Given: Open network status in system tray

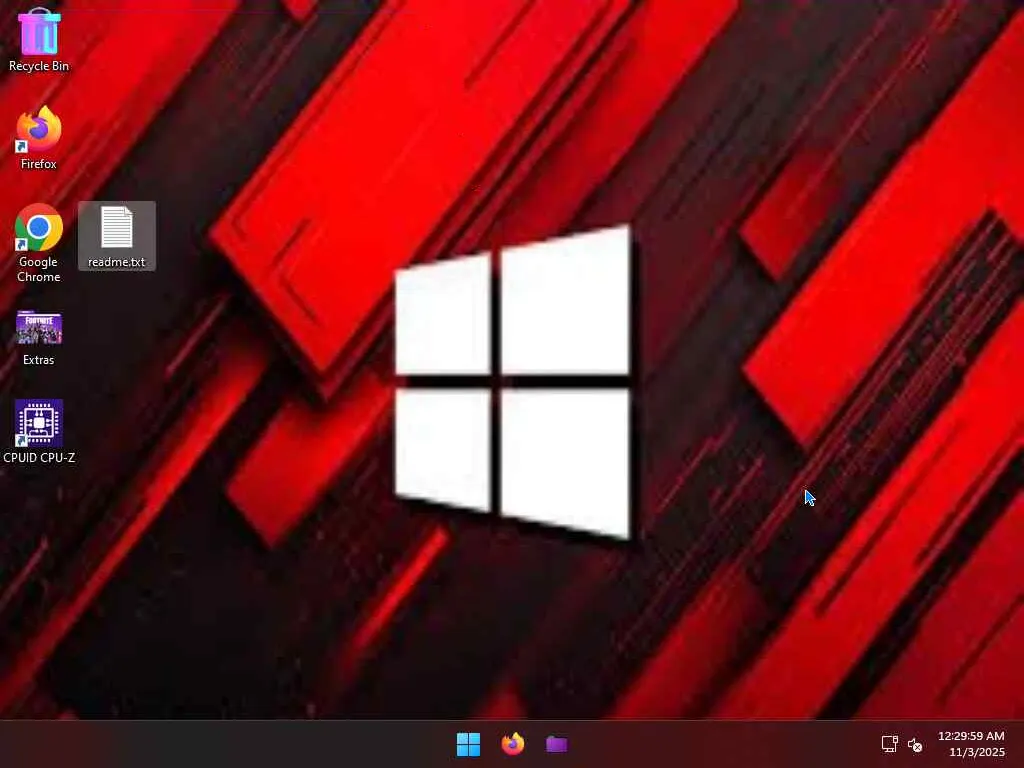Looking at the screenshot, I should 889,744.
